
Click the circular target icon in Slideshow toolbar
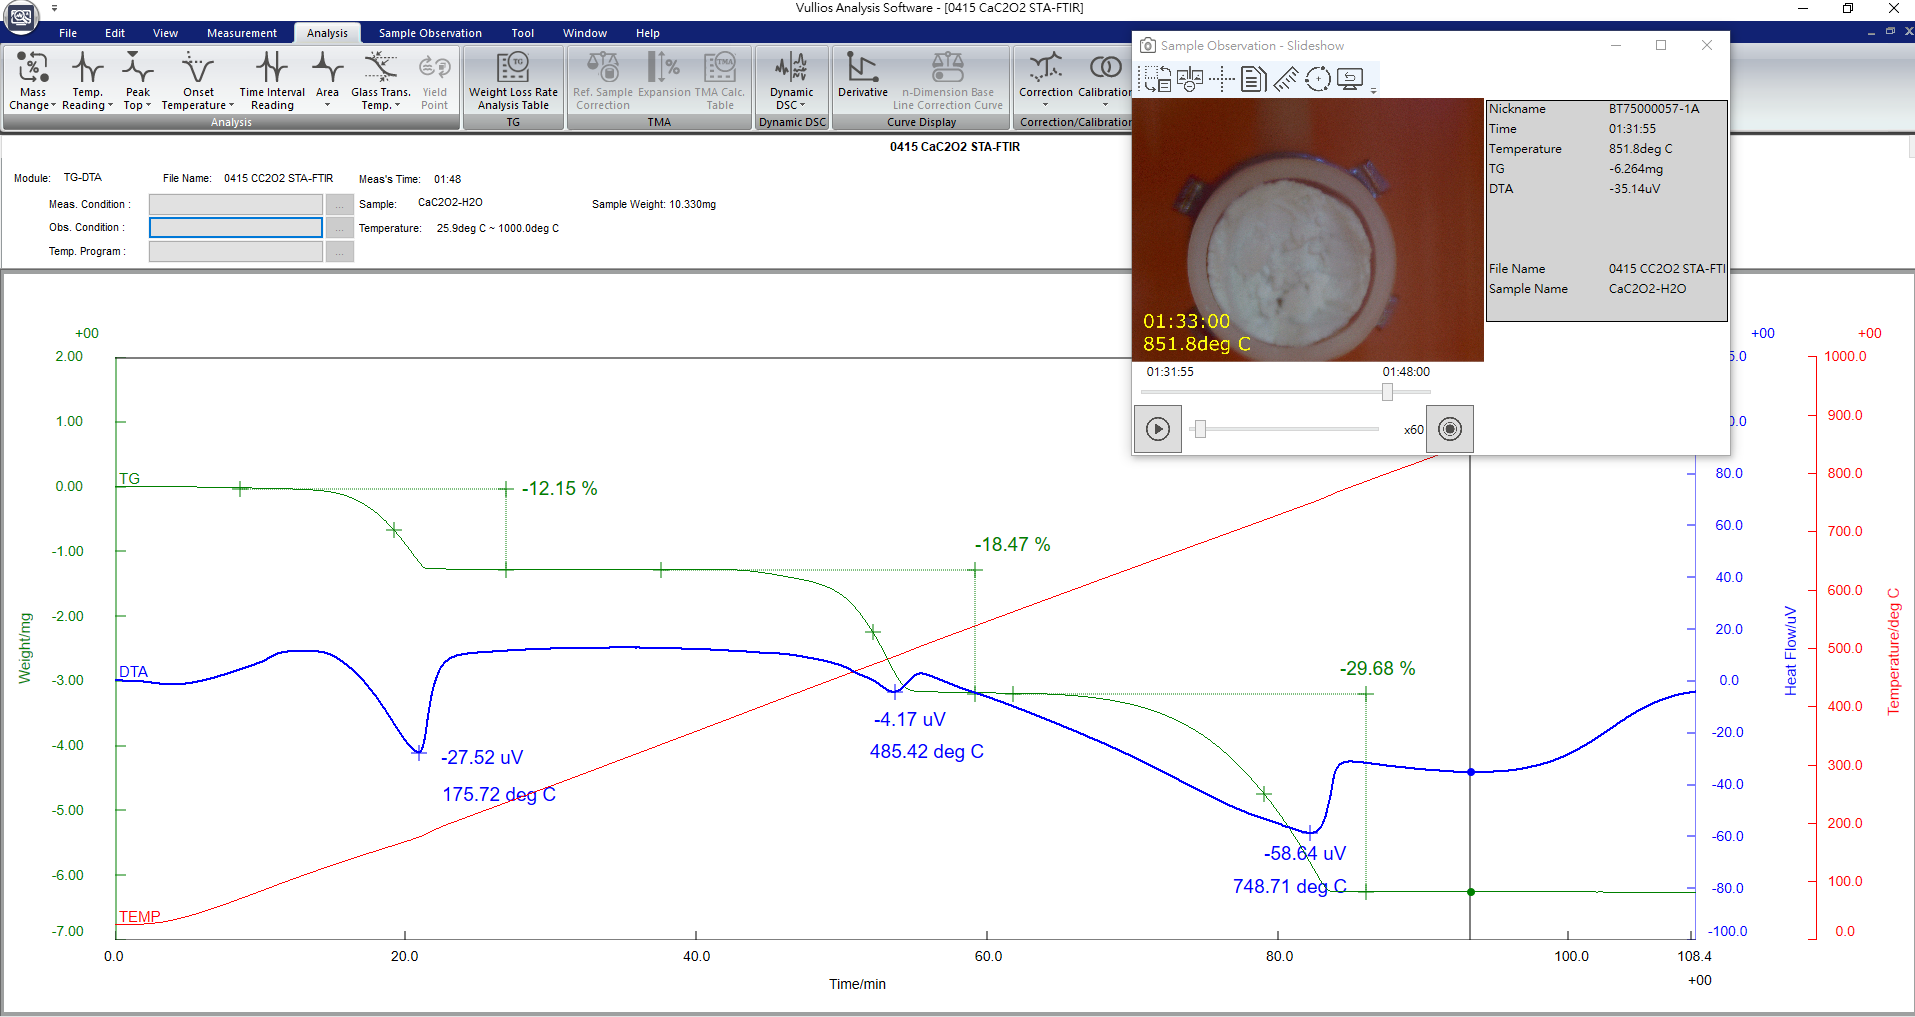coord(1318,79)
